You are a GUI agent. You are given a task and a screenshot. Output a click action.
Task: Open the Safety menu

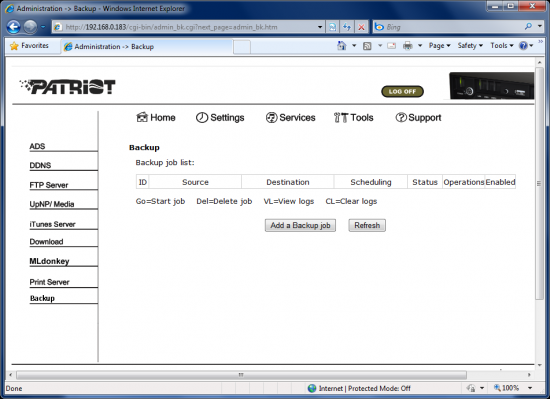click(470, 46)
